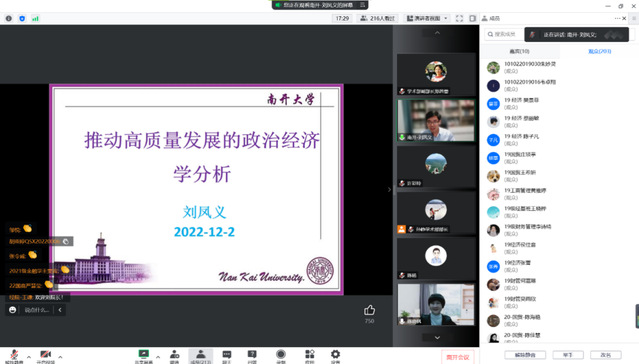Toggle the members (213) panel button
This screenshot has width=639, height=364.
coord(201,356)
